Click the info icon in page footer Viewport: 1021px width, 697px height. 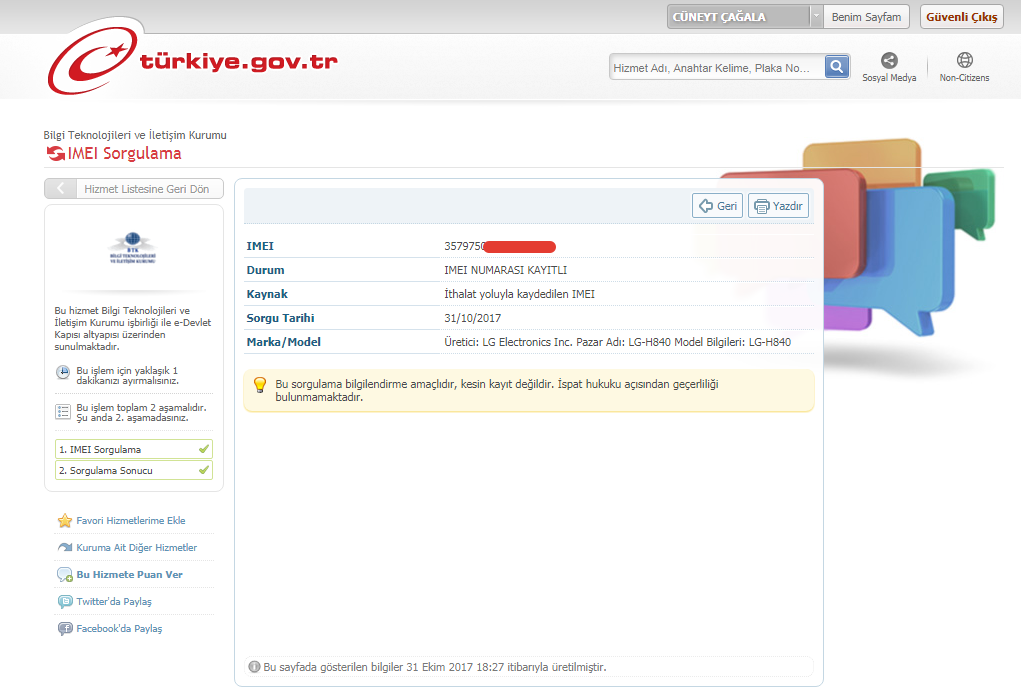tap(255, 667)
